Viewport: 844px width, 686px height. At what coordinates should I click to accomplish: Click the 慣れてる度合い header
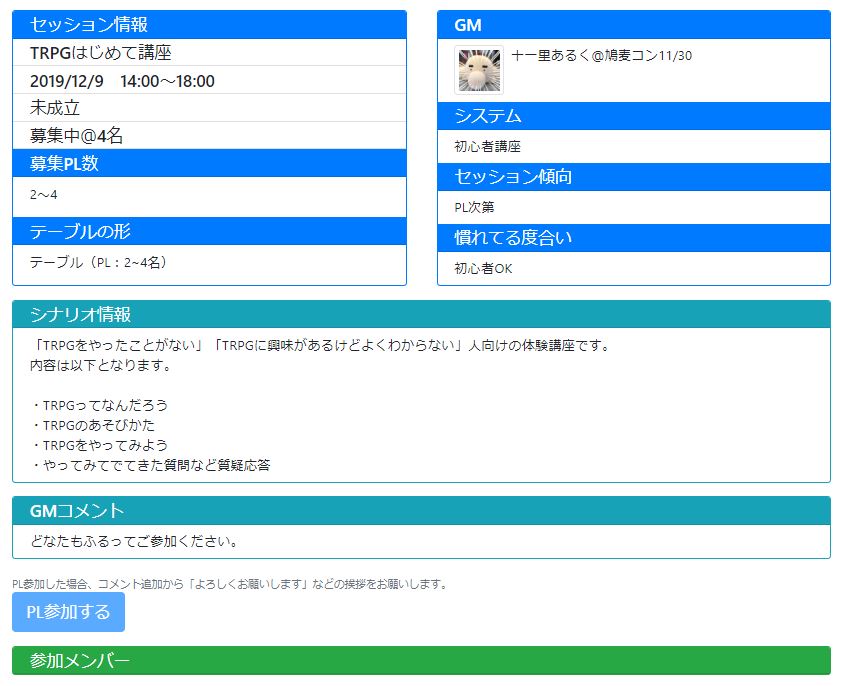pyautogui.click(x=634, y=237)
